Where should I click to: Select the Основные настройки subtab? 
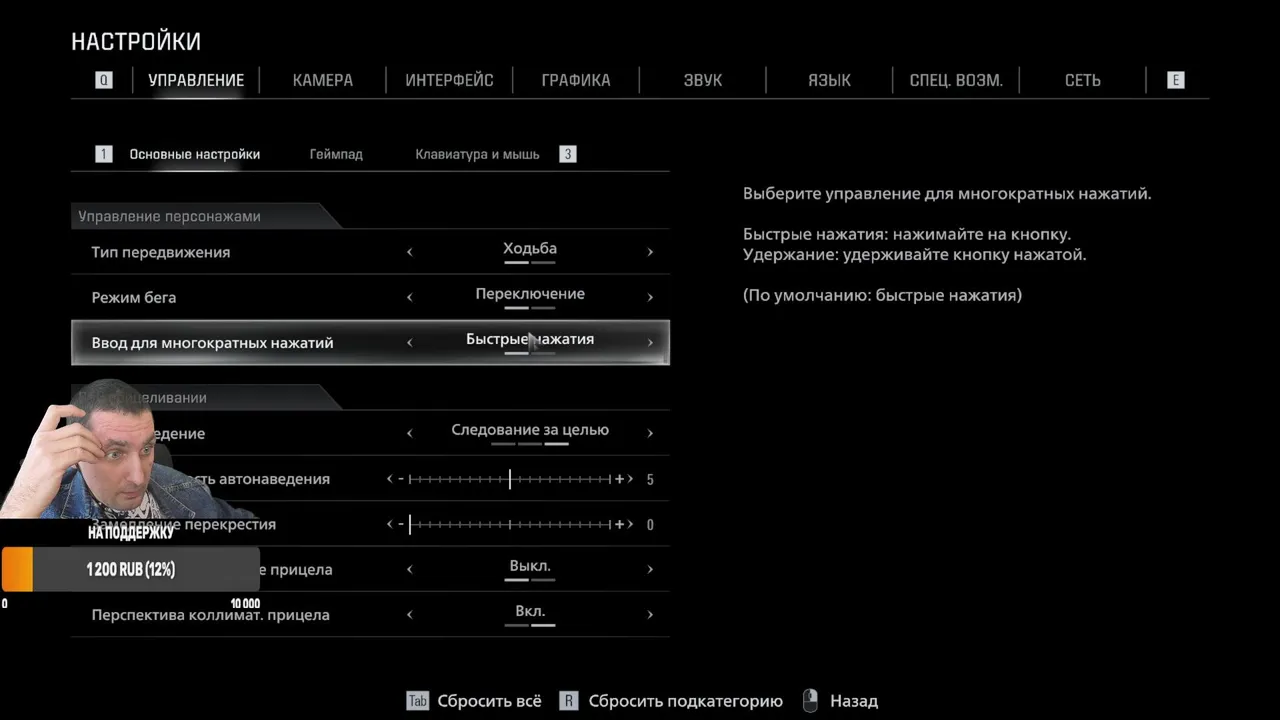[x=195, y=154]
